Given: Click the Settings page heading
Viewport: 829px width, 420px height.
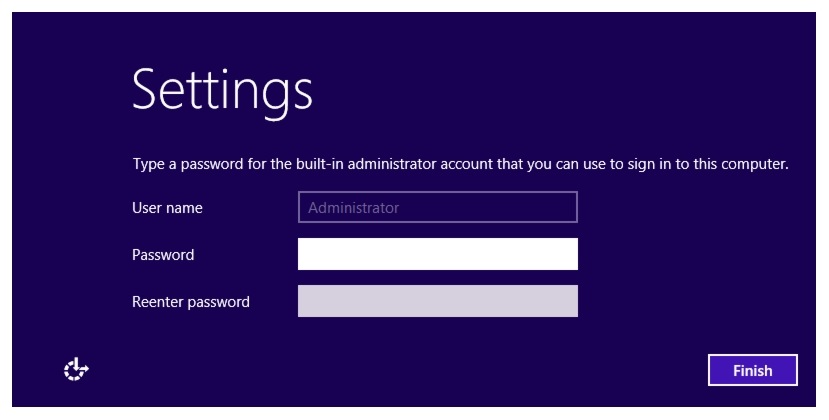Looking at the screenshot, I should [x=222, y=90].
